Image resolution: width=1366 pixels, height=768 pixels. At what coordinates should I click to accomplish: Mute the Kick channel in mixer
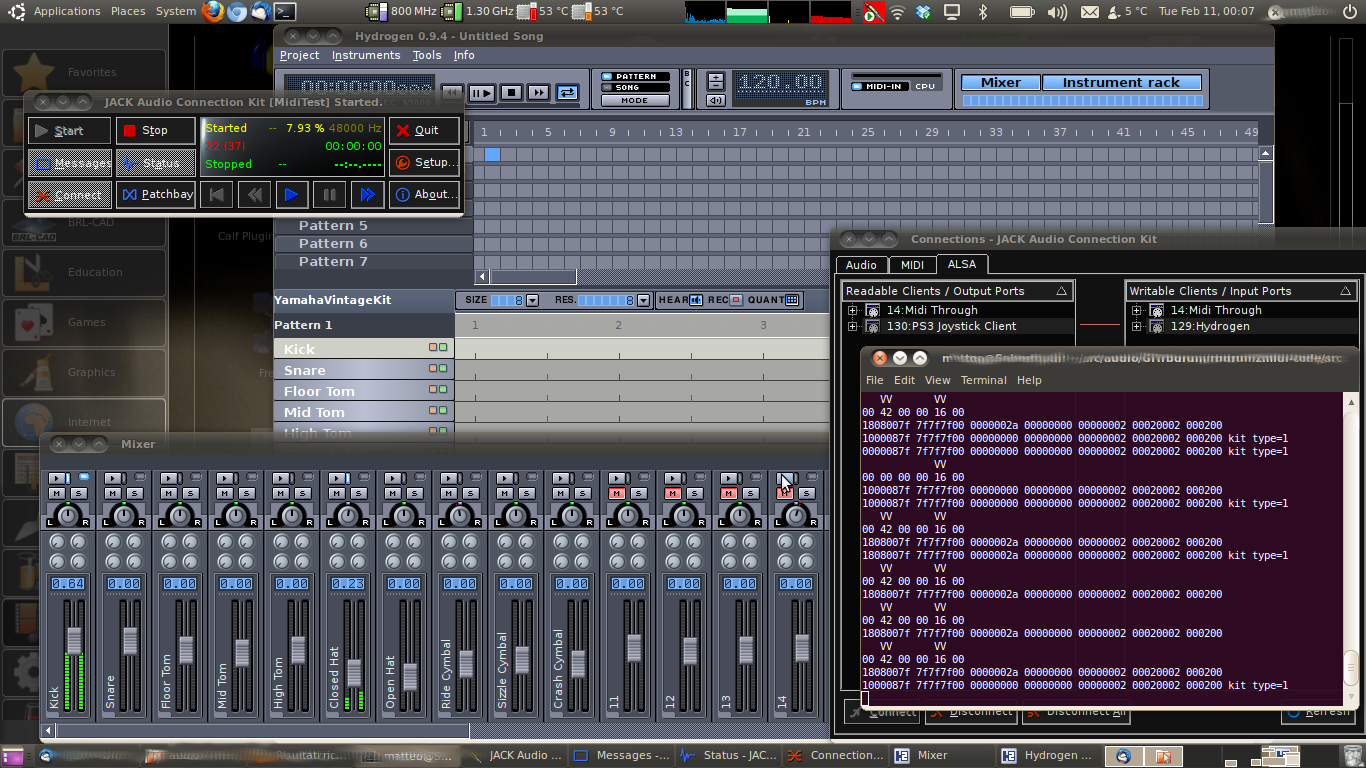click(x=57, y=494)
